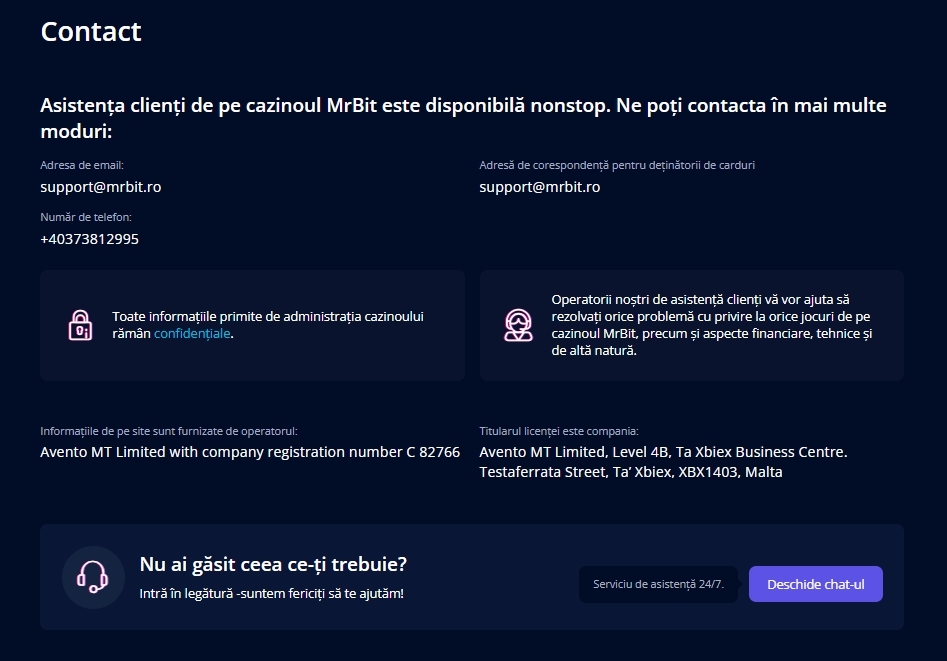
Task: Click support@mrbit.ro under Adresa de email
Action: coord(101,187)
